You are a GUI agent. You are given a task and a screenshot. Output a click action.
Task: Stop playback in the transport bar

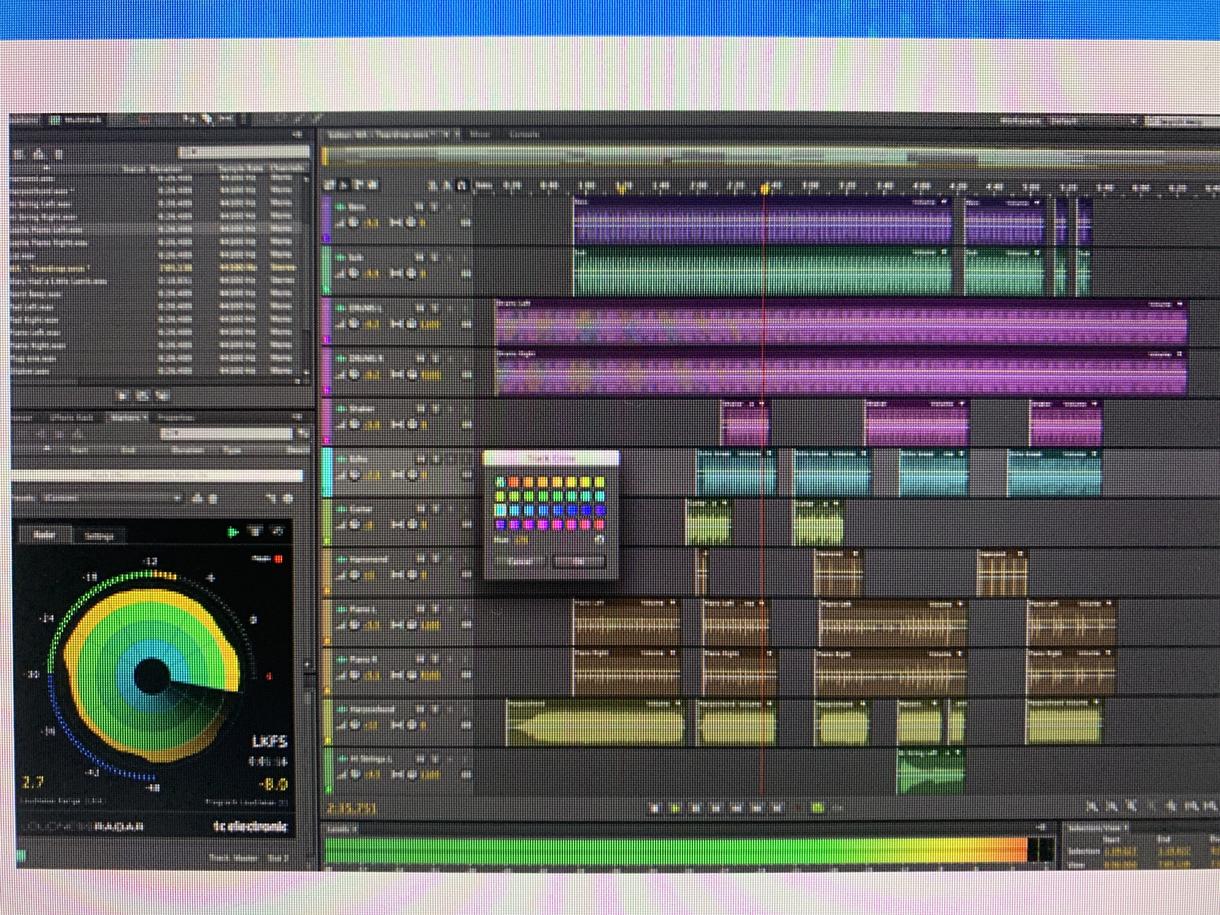[x=656, y=808]
